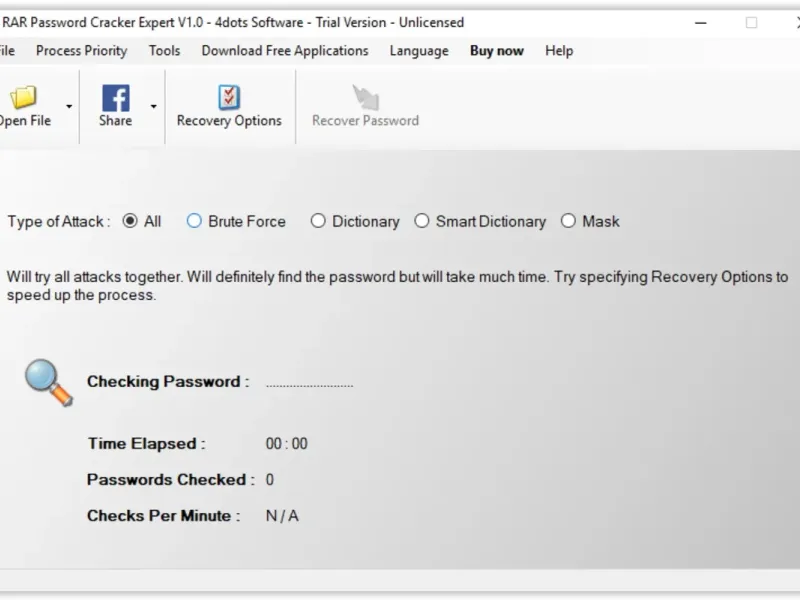The width and height of the screenshot is (800, 600).
Task: Expand the Open File dropdown arrow
Action: point(69,106)
